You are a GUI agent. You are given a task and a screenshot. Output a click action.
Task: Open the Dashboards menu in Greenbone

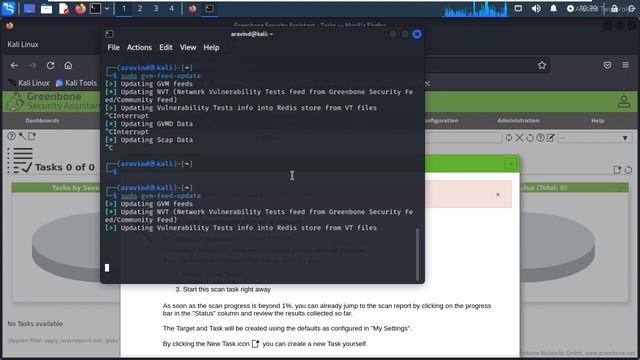(x=42, y=121)
